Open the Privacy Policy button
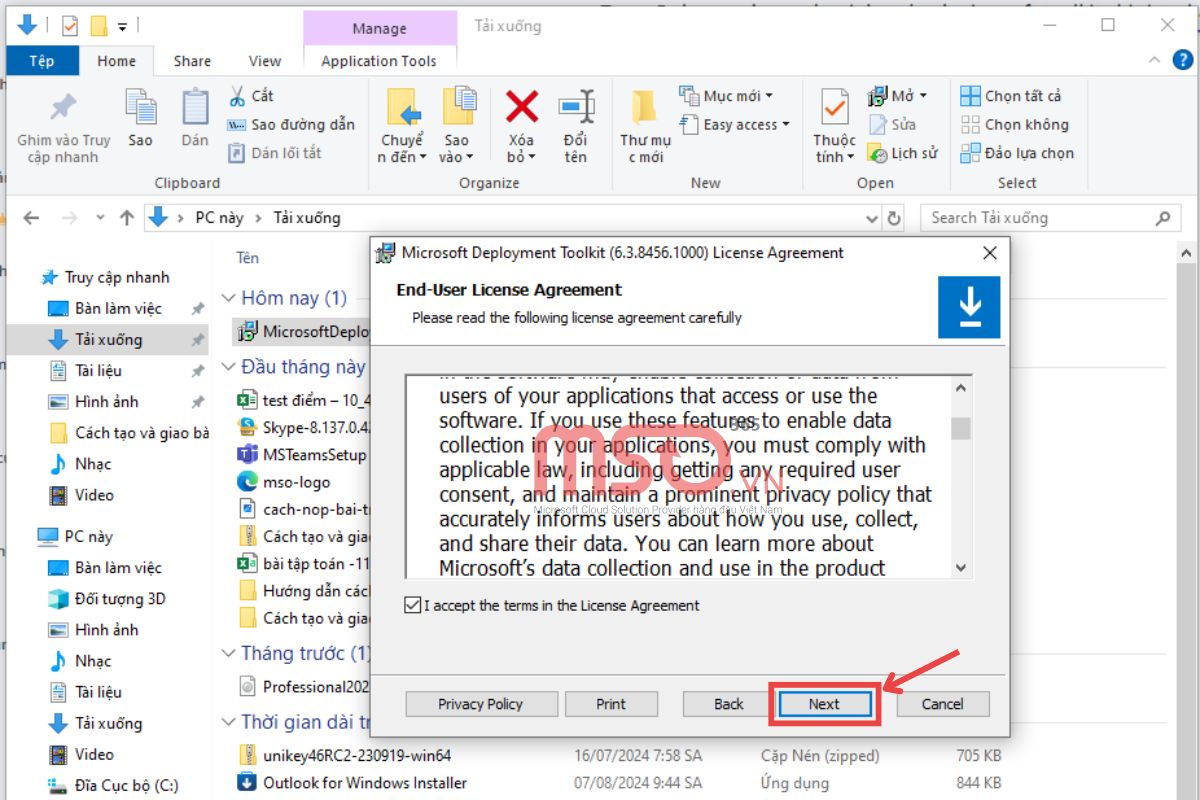The height and width of the screenshot is (800, 1200). [480, 704]
